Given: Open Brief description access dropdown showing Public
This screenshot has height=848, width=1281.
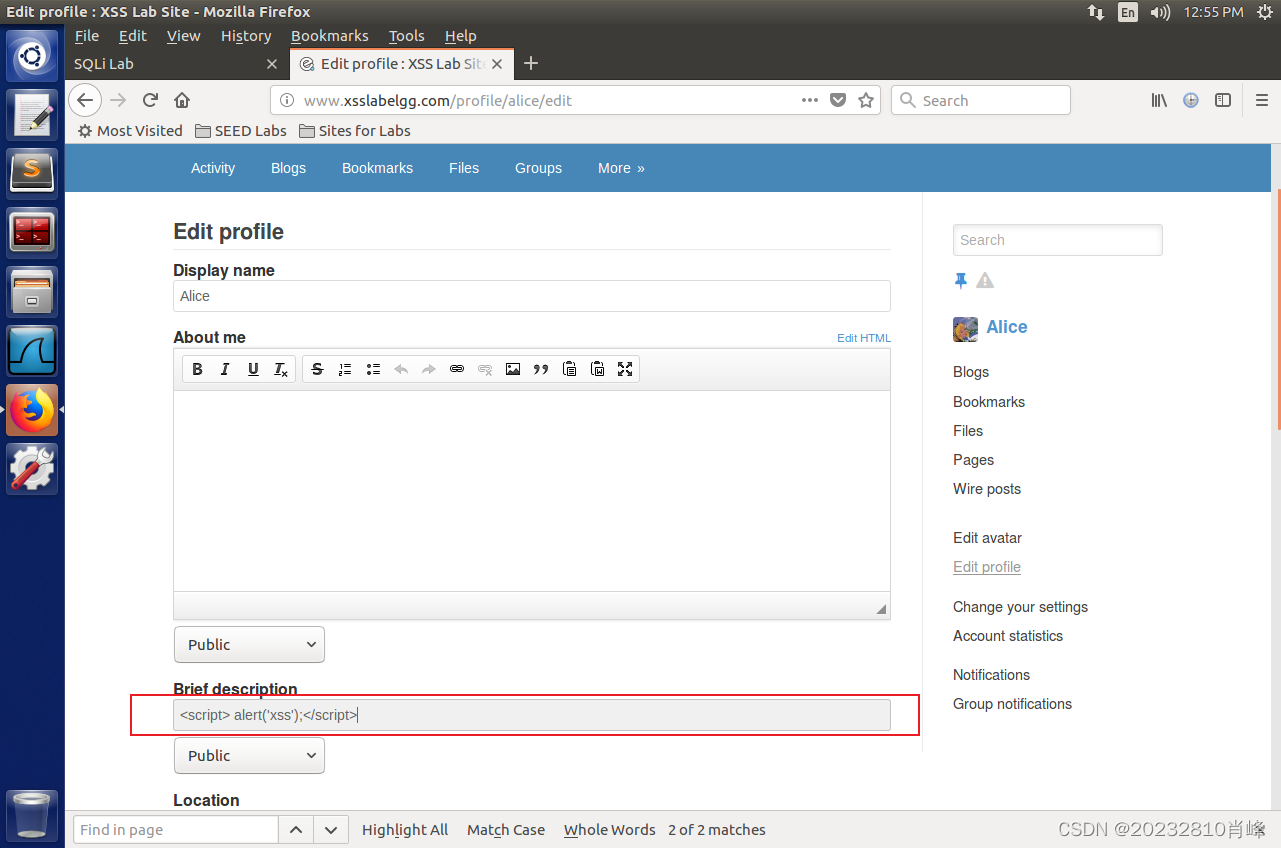Looking at the screenshot, I should point(249,756).
